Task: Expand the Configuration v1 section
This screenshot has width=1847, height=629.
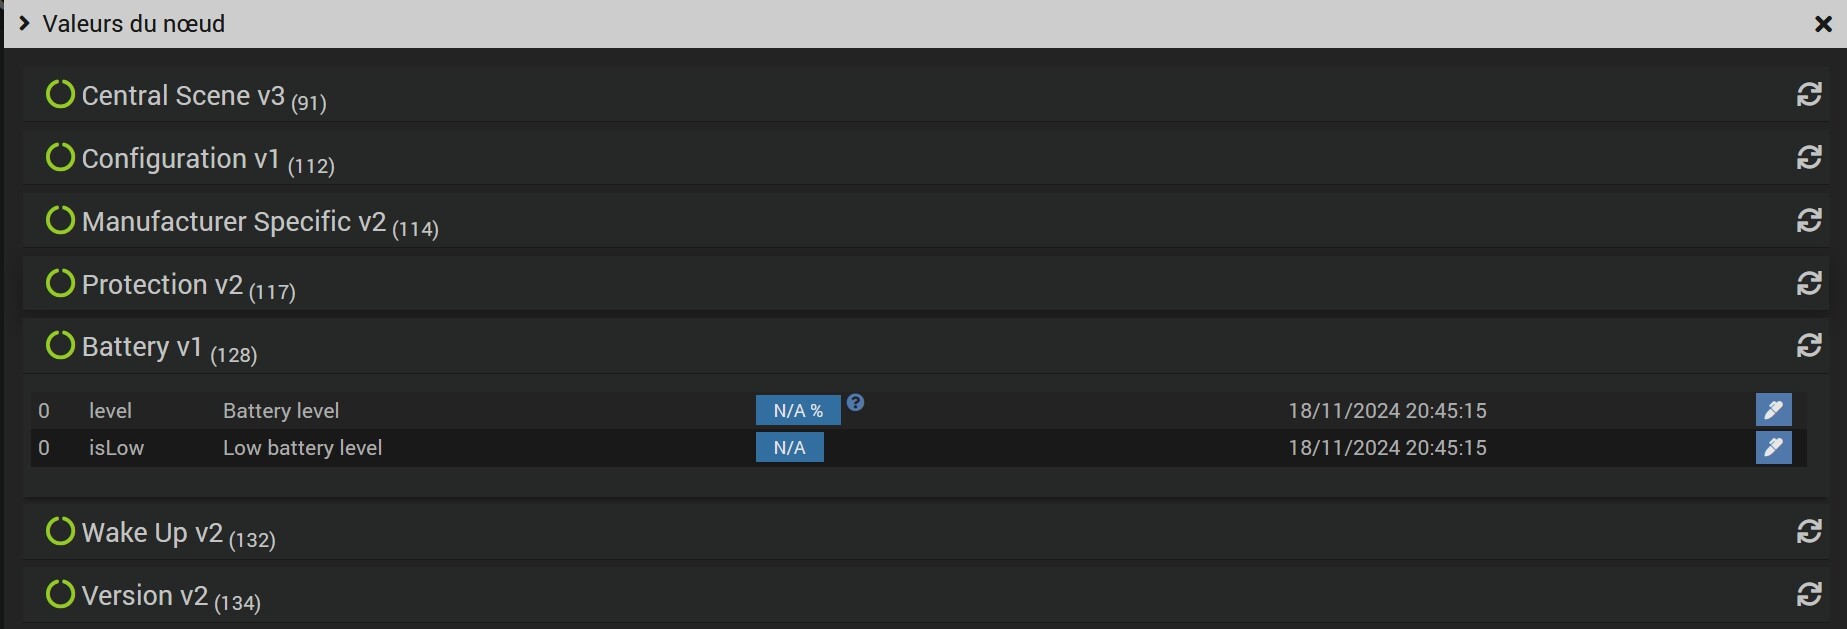Action: pos(180,159)
